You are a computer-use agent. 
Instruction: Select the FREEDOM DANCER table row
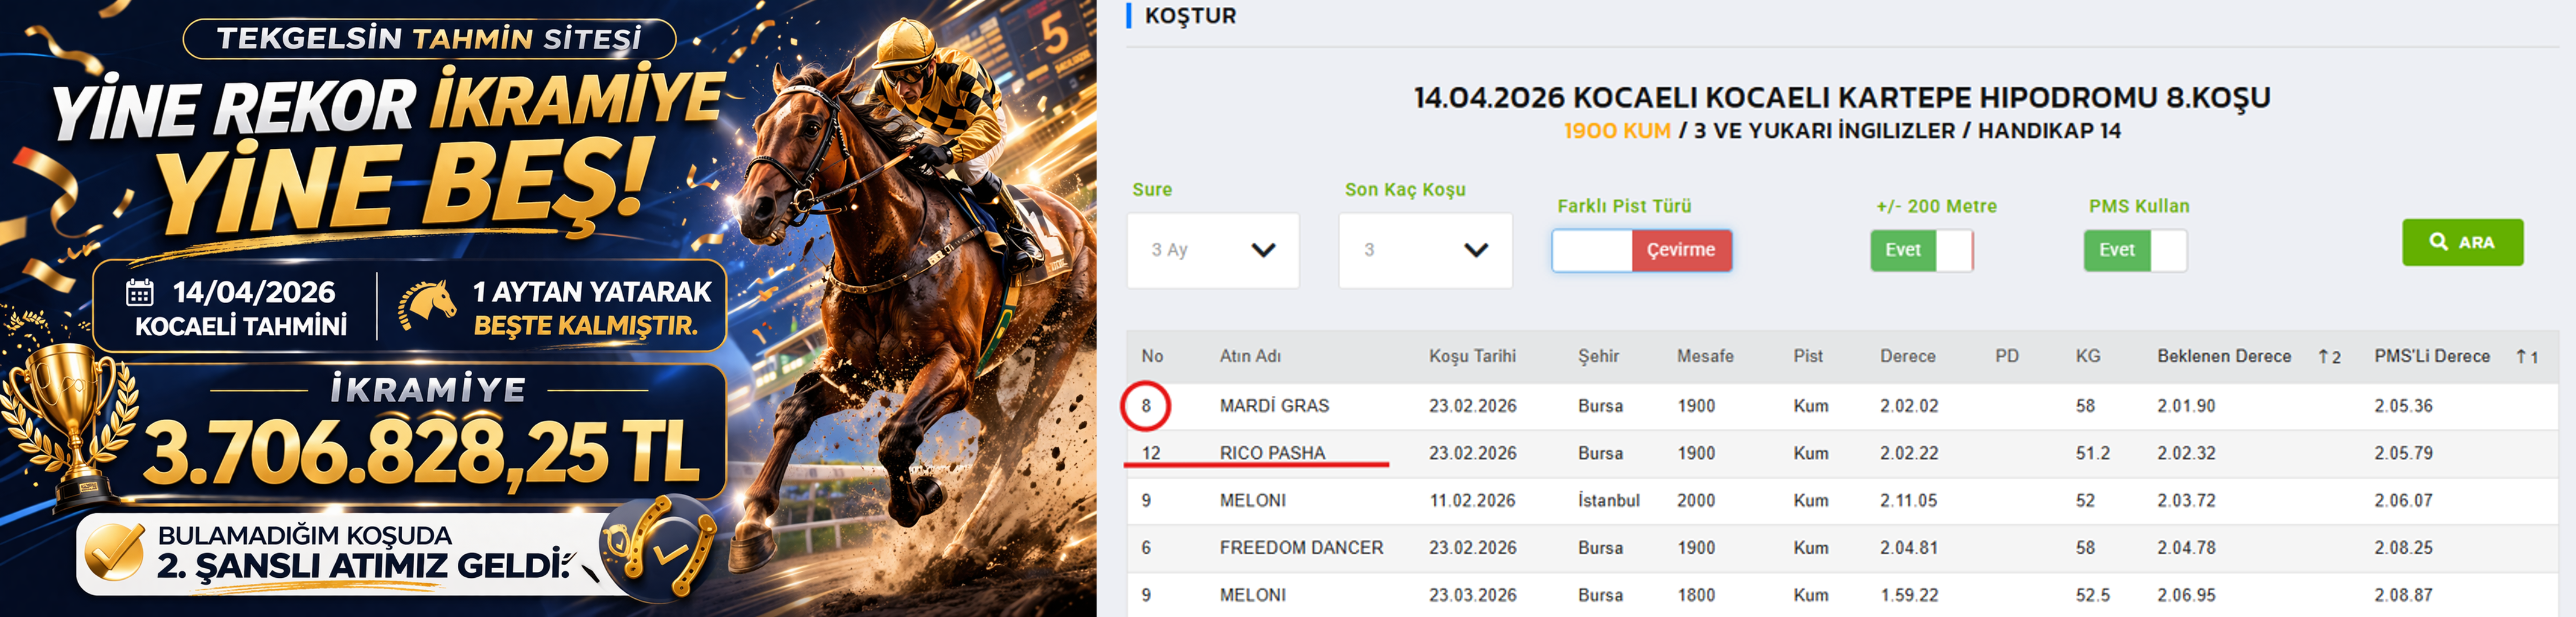pyautogui.click(x=1301, y=548)
